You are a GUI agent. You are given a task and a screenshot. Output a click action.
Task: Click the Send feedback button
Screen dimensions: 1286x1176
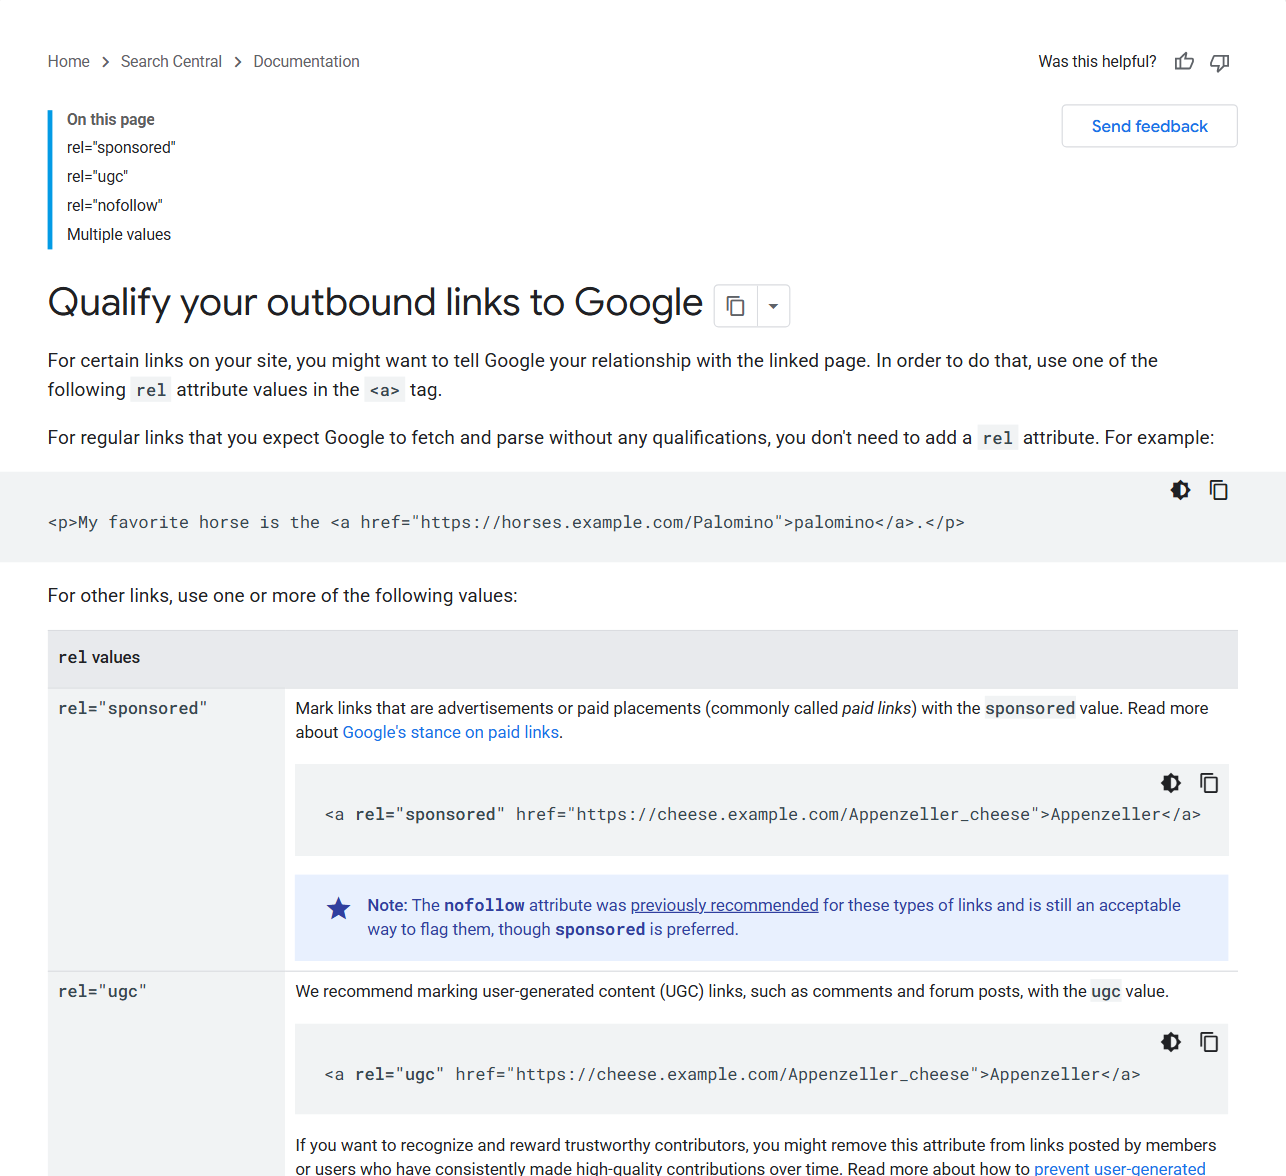tap(1149, 125)
